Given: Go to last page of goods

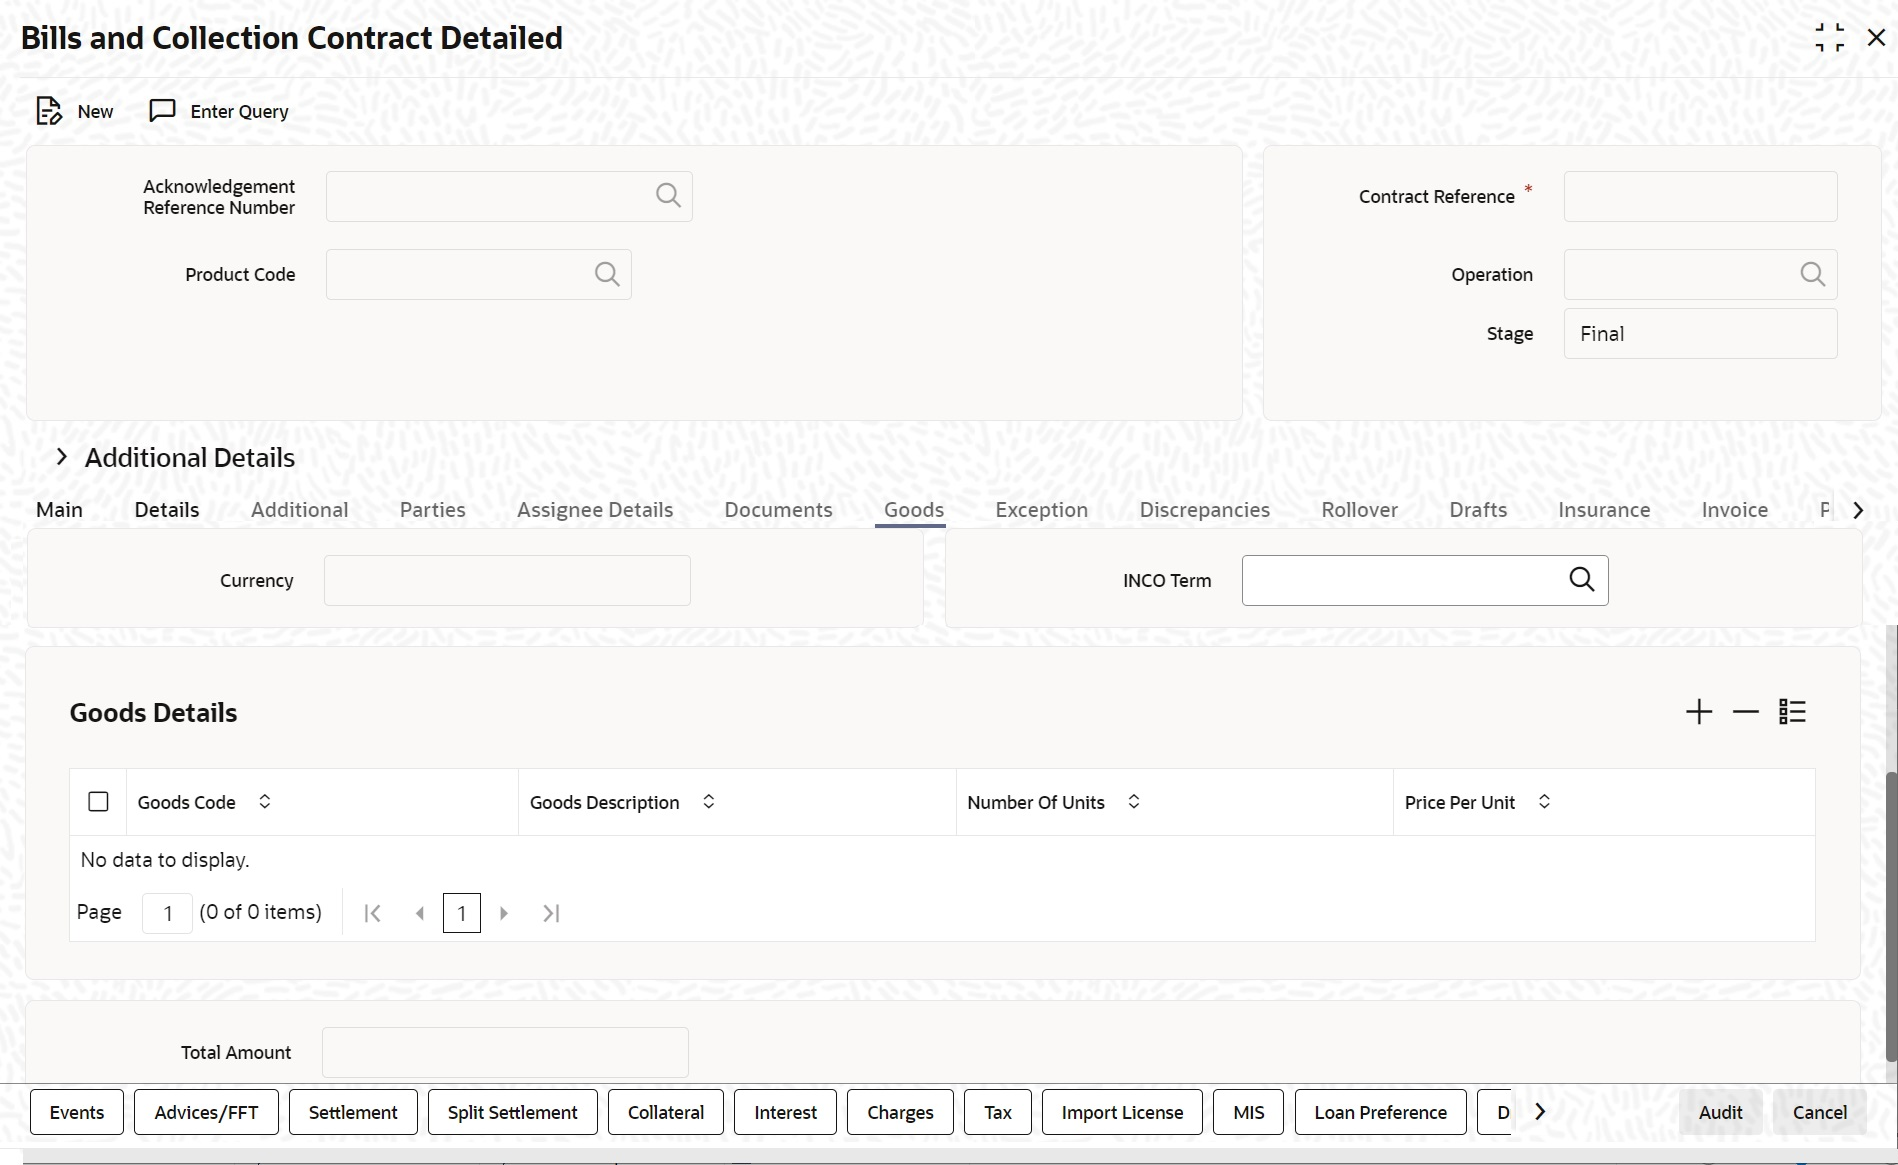Looking at the screenshot, I should pos(551,913).
